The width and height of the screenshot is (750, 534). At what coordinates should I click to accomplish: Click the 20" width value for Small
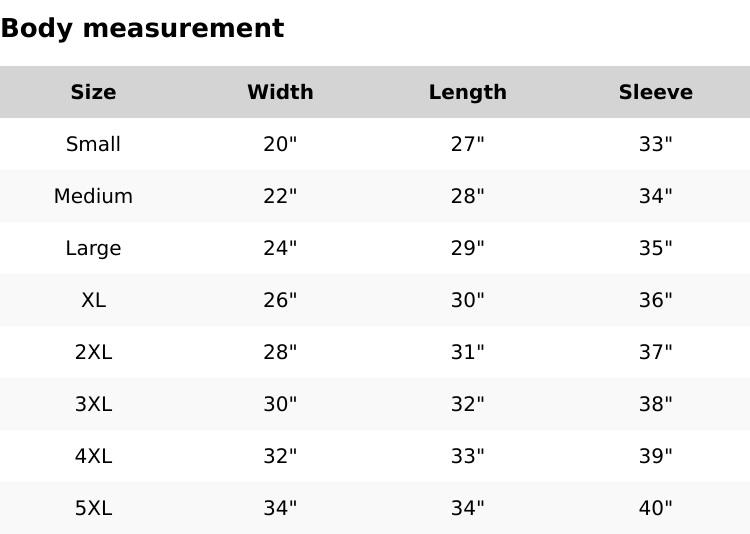(280, 144)
